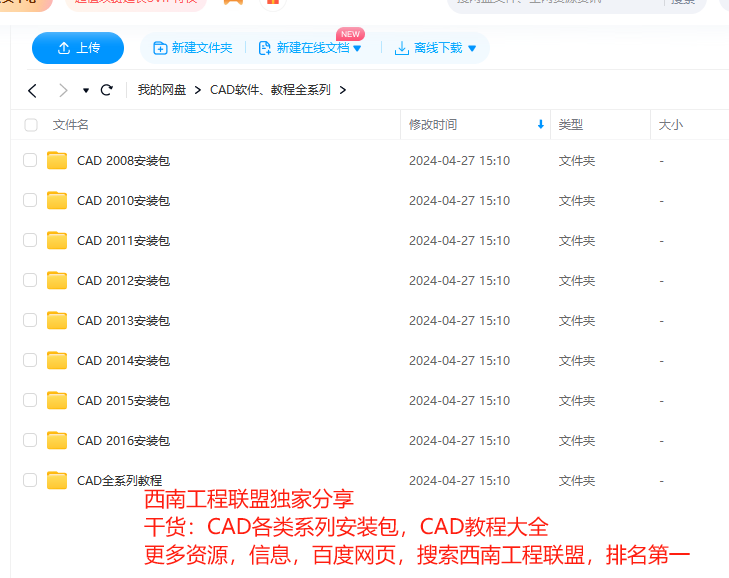Click the folder icon of CAD 2013安装包

pos(57,320)
